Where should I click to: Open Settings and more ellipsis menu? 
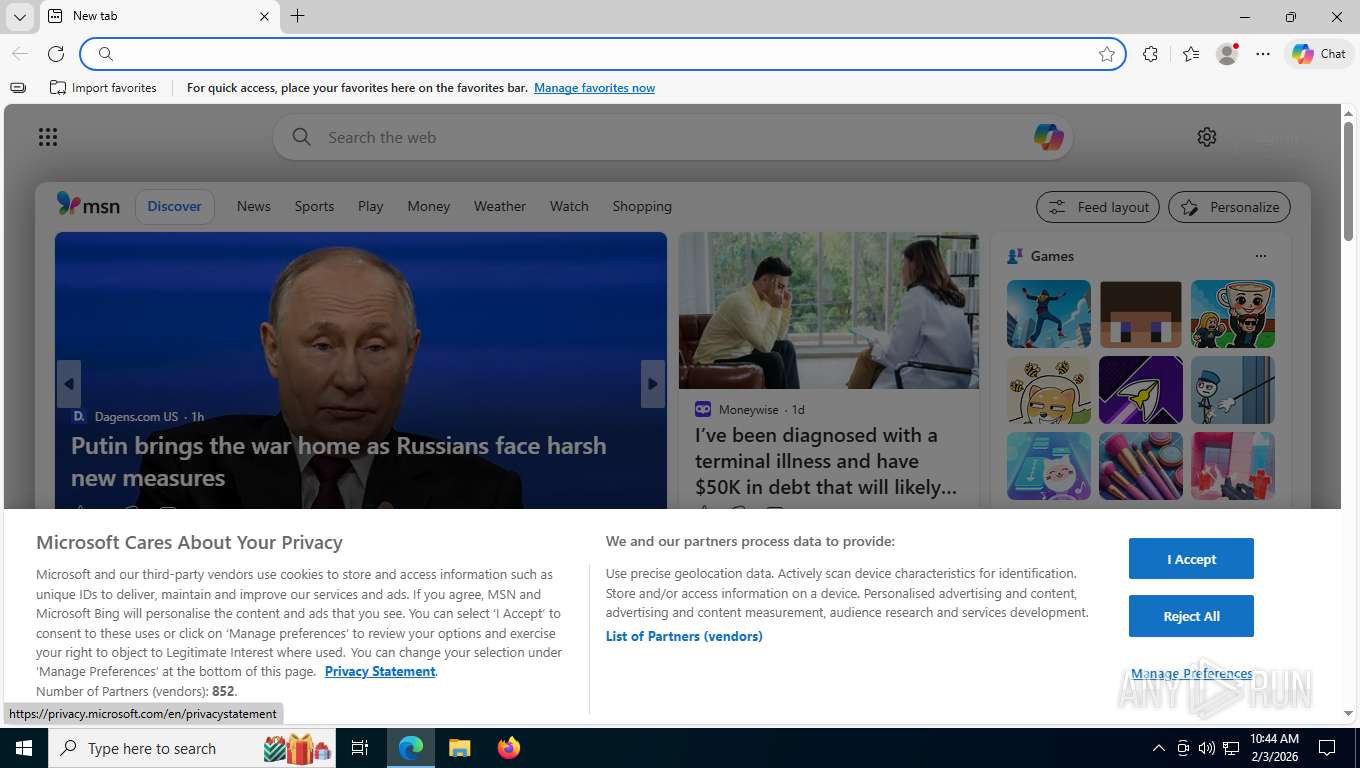pyautogui.click(x=1263, y=54)
